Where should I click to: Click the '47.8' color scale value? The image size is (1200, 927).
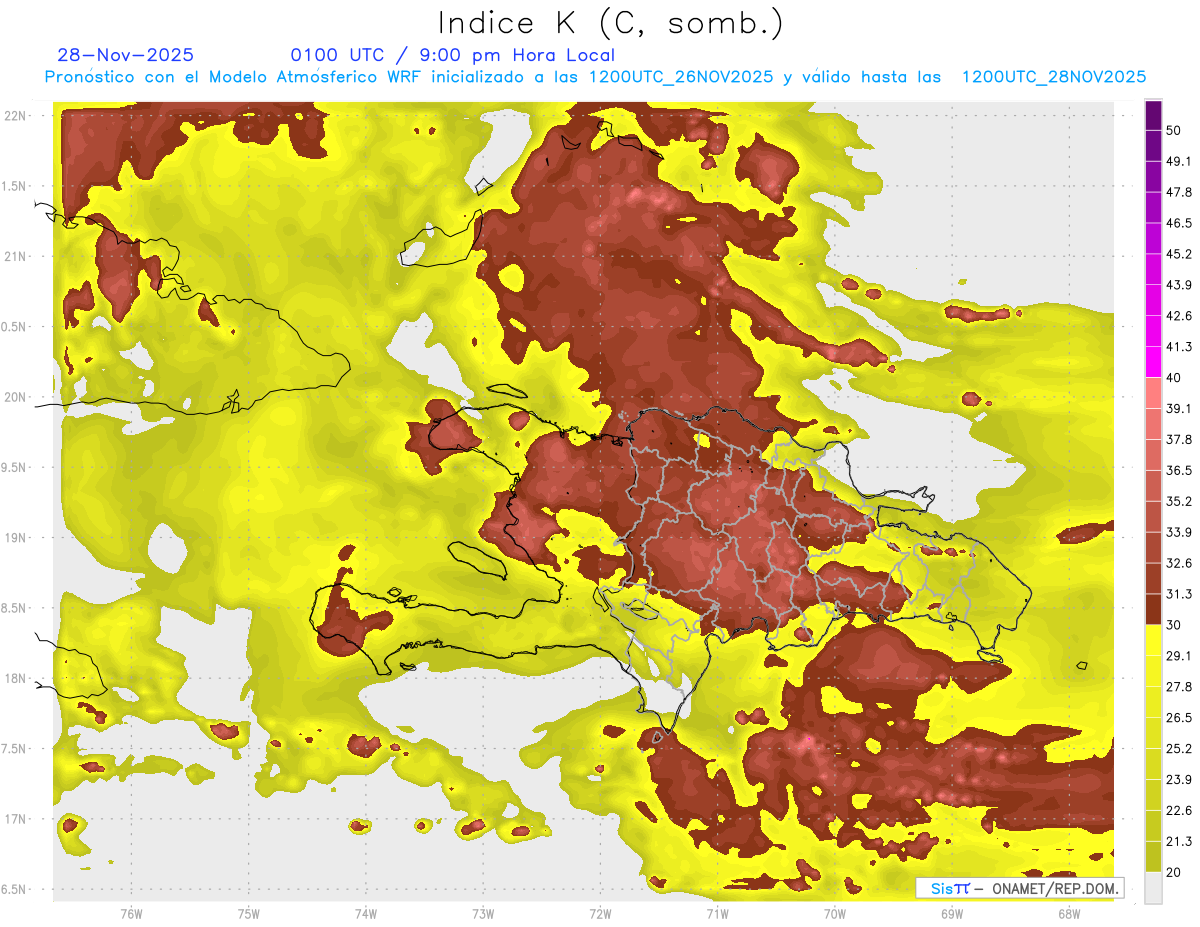(1179, 192)
